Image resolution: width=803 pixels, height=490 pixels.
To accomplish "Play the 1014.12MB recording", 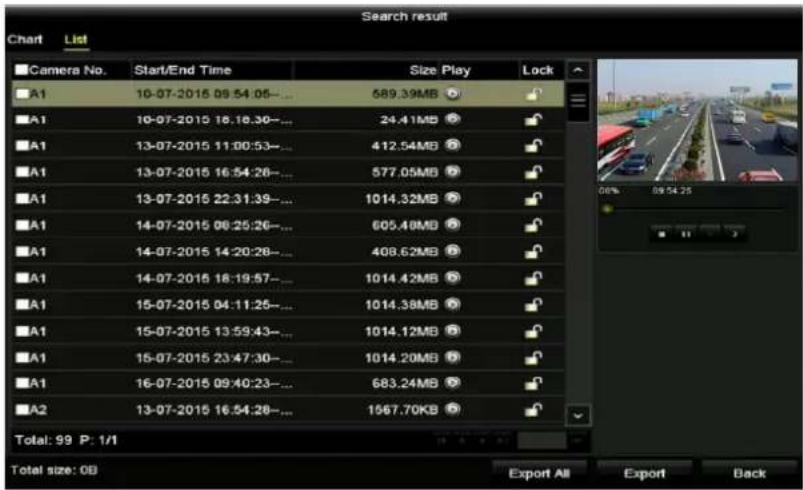I will click(453, 331).
